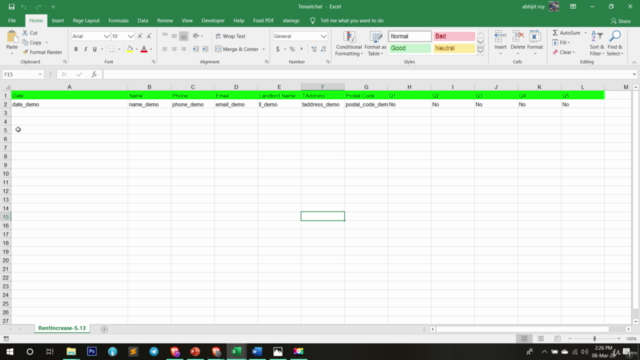Click Merge & Center button
This screenshot has height=360, width=640.
coord(237,49)
